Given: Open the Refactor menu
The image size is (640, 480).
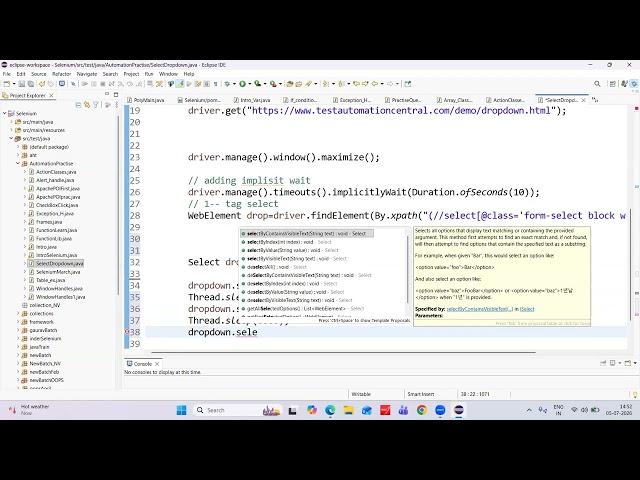Looking at the screenshot, I should 62,74.
